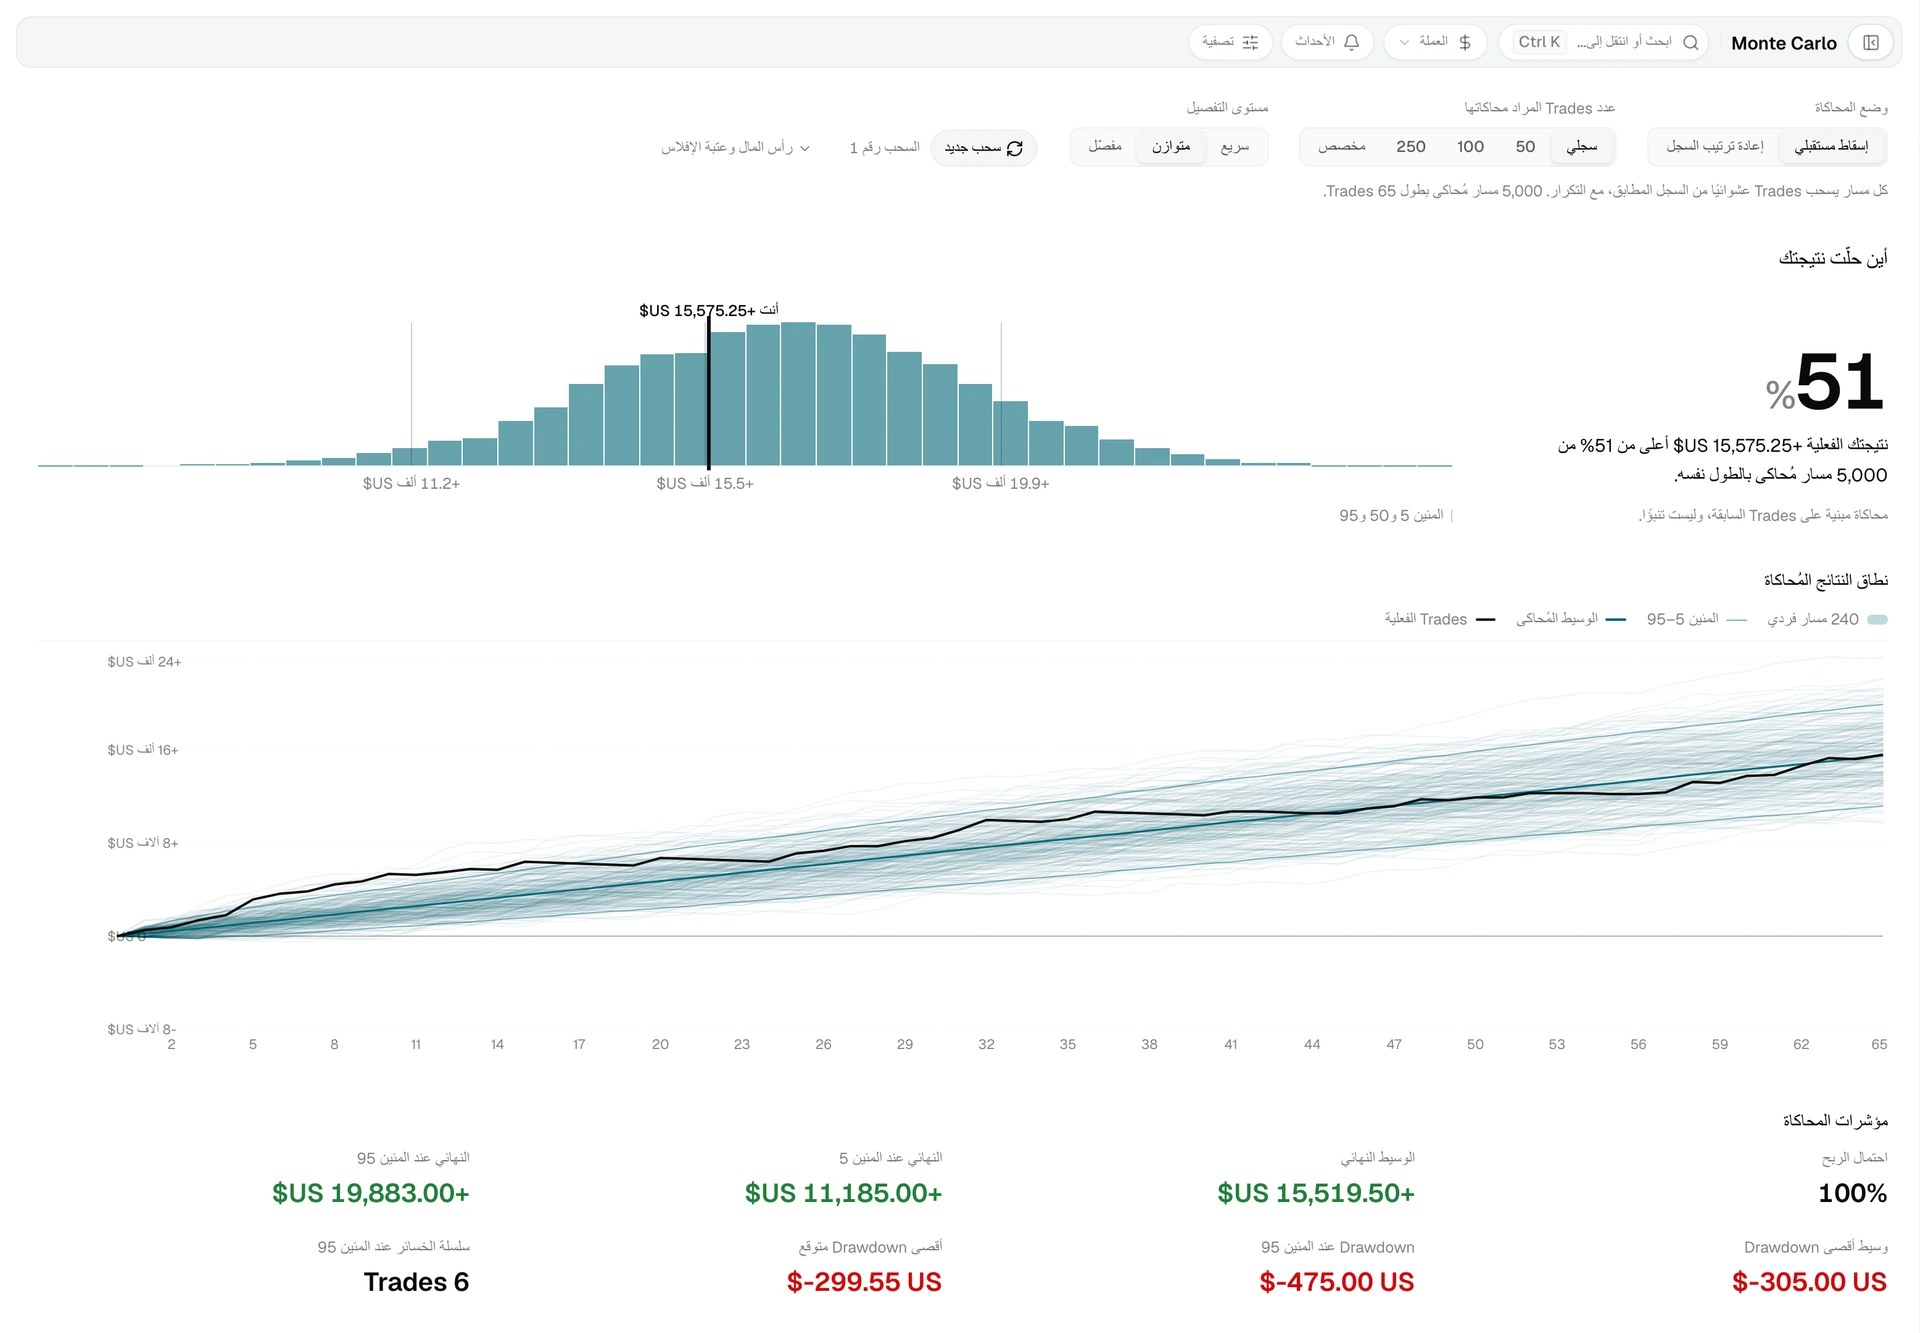Toggle the sidebar panel icon
This screenshot has width=1920, height=1333.
coord(1870,42)
